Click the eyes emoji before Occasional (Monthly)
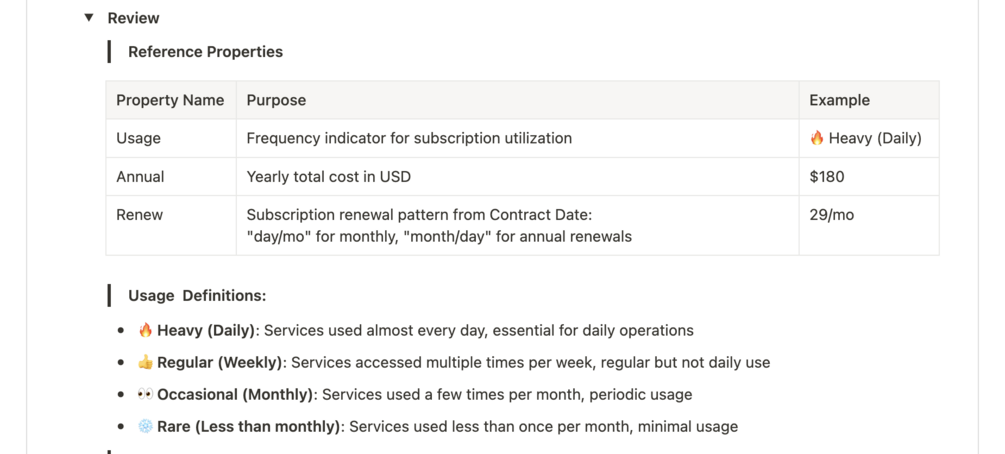 [145, 394]
